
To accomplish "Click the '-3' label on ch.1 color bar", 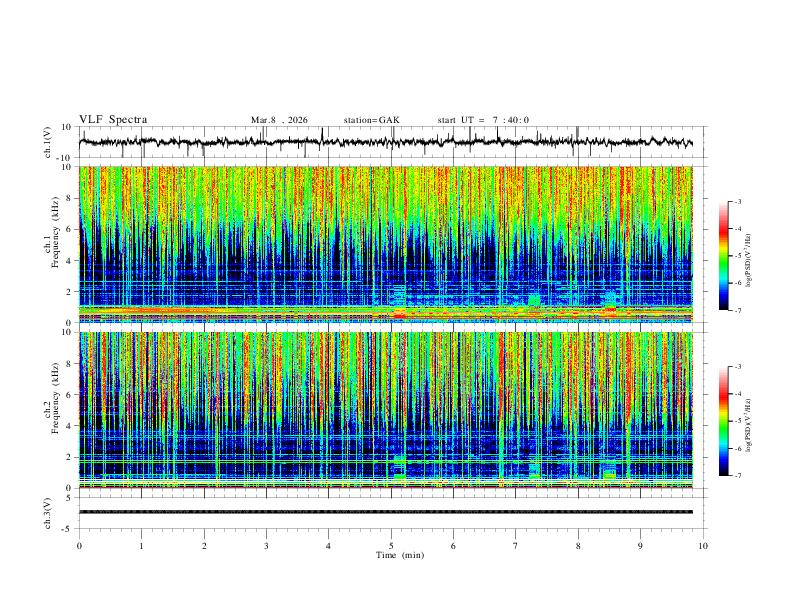I will tap(738, 202).
